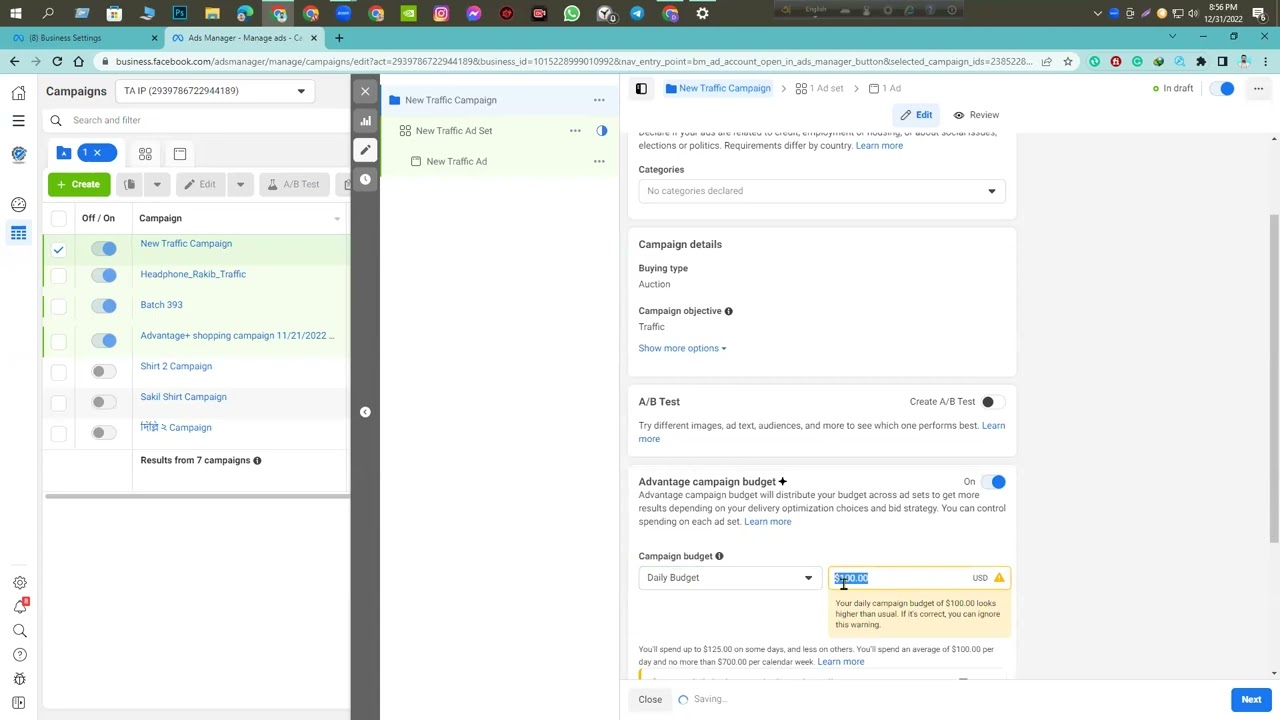Open sidebar settings gear icon
Screen dimensions: 1280x720
19,583
